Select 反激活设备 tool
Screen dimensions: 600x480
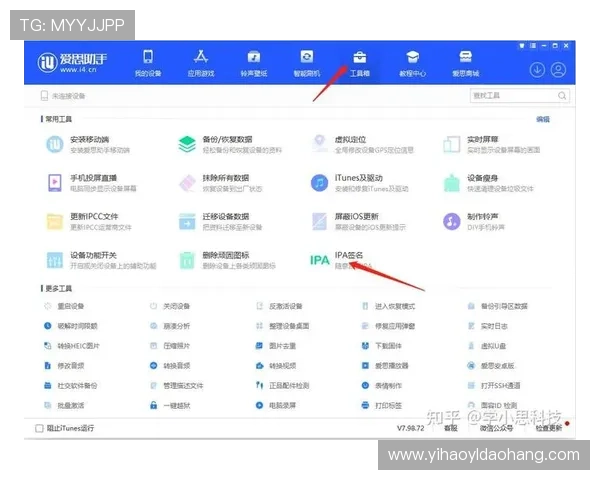click(279, 306)
